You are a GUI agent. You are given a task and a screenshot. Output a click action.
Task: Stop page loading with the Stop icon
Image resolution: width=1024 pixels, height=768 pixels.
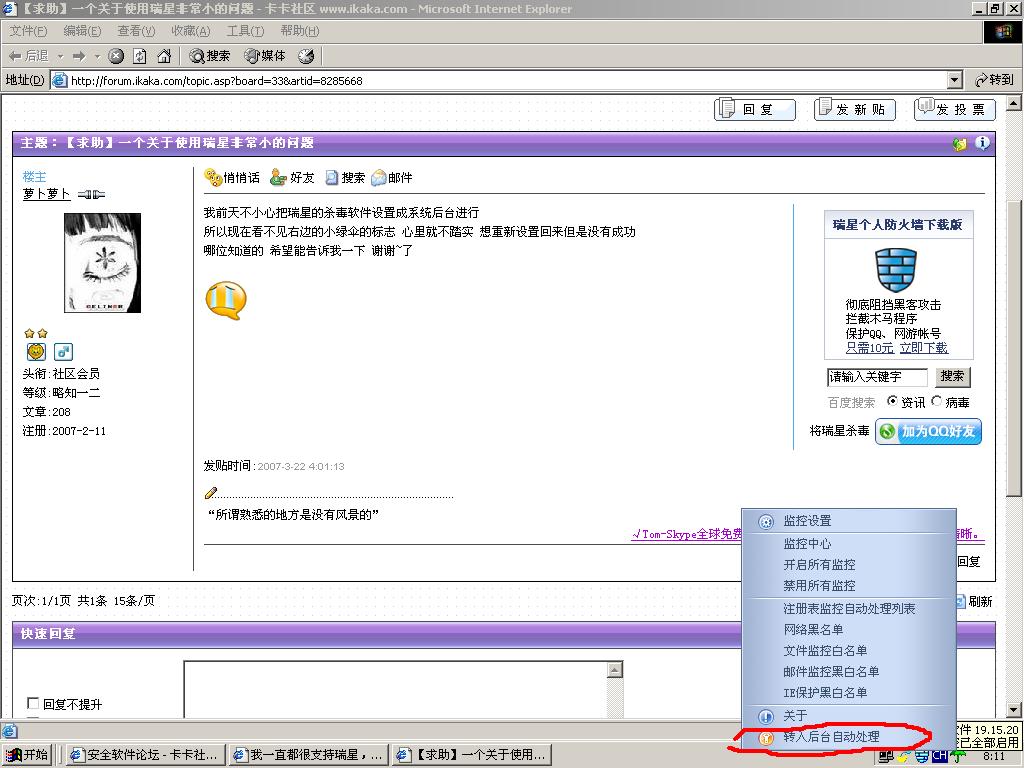tap(116, 56)
